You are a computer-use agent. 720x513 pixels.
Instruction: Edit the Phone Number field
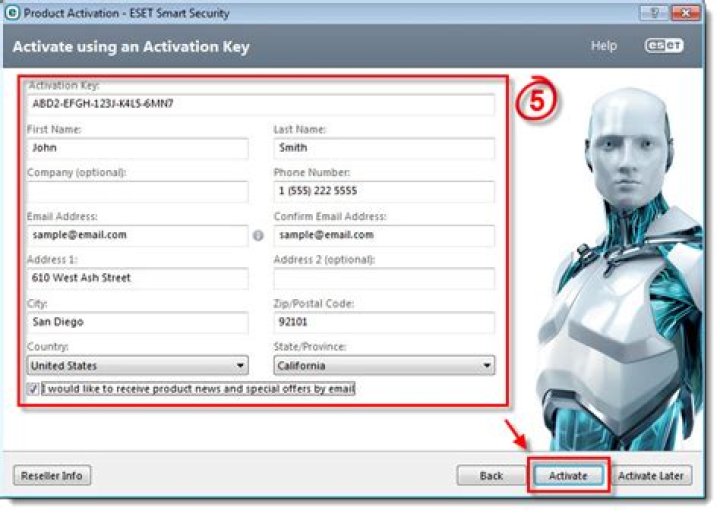384,192
